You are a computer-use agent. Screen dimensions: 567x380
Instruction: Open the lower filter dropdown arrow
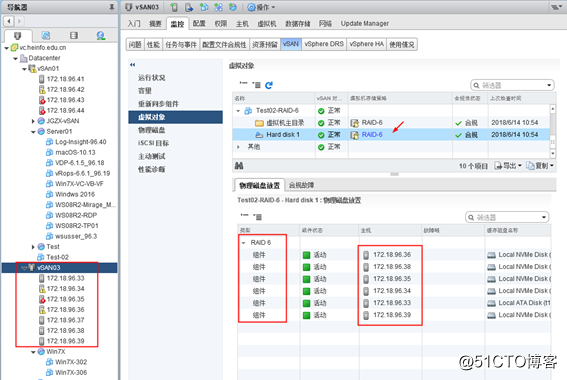pyautogui.click(x=544, y=217)
